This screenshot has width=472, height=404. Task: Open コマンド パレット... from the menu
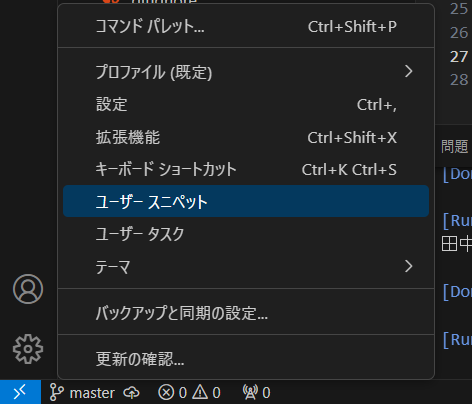click(246, 27)
